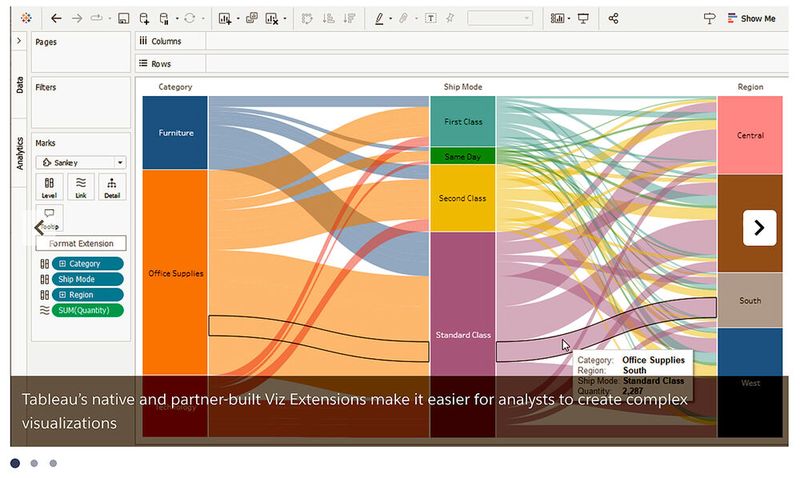Click the Clear Sheet icon
800x478 pixels.
point(271,19)
